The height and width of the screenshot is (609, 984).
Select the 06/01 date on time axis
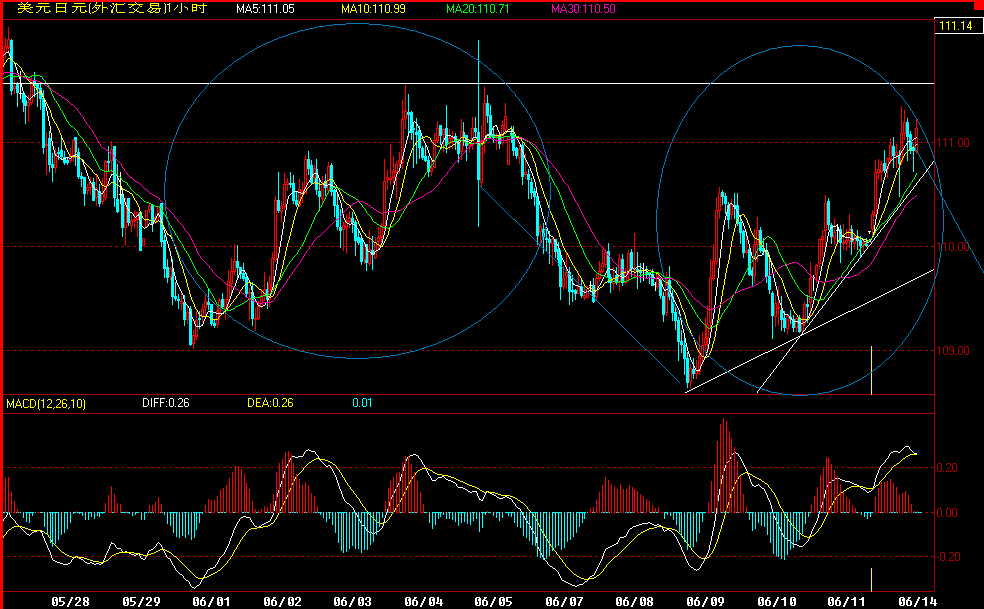[211, 601]
